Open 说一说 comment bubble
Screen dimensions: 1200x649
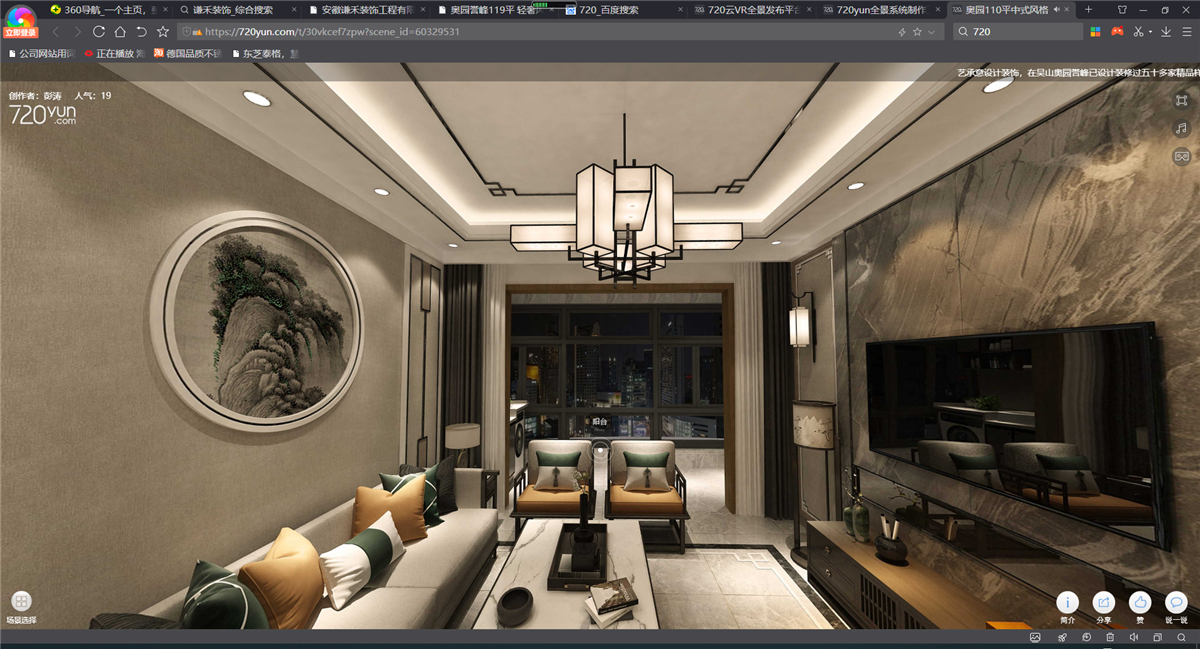(1176, 602)
